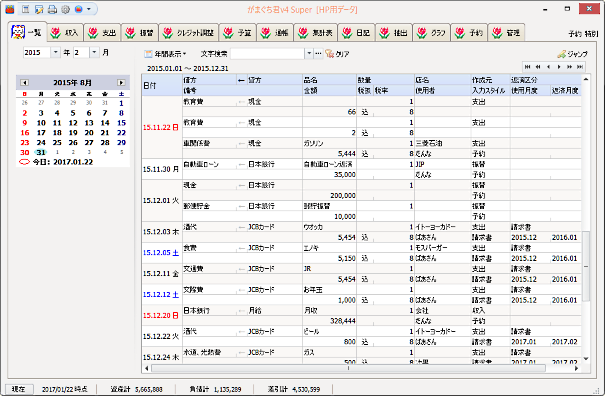Select the 15.12.05 土 date cell
The width and height of the screenshot is (605, 396).
coord(162,253)
